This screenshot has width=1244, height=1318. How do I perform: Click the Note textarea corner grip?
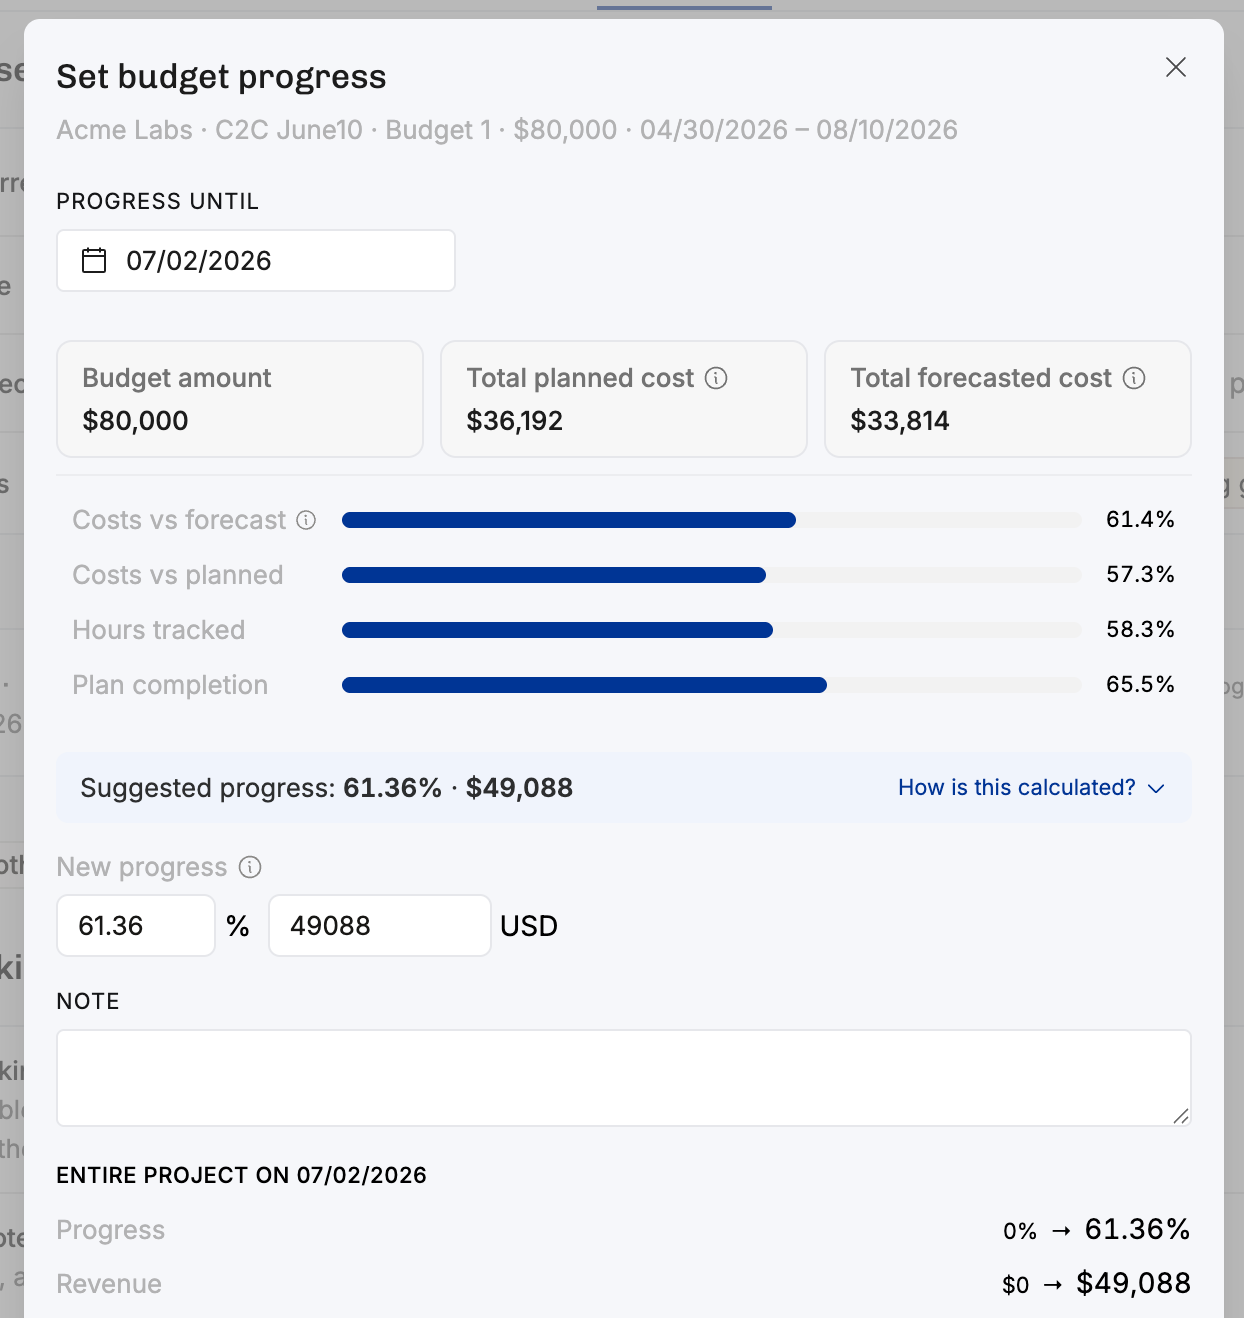(1181, 1116)
